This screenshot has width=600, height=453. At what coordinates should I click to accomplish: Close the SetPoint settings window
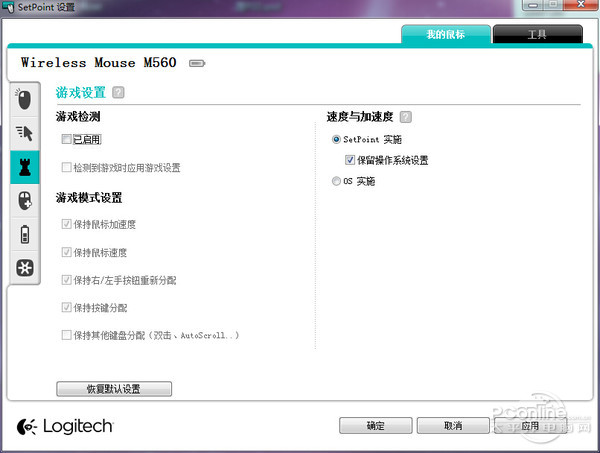pyautogui.click(x=580, y=5)
